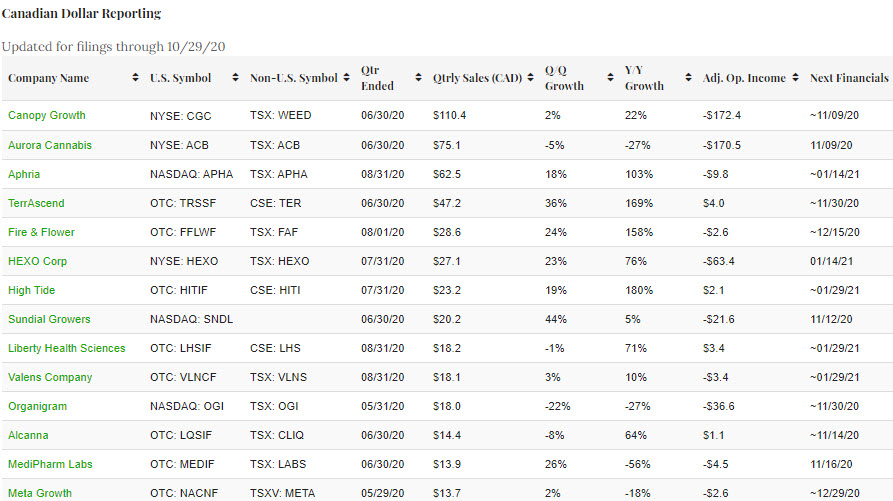Click sort arrows beside U.S. Symbol header
The width and height of the screenshot is (893, 501).
[236, 78]
